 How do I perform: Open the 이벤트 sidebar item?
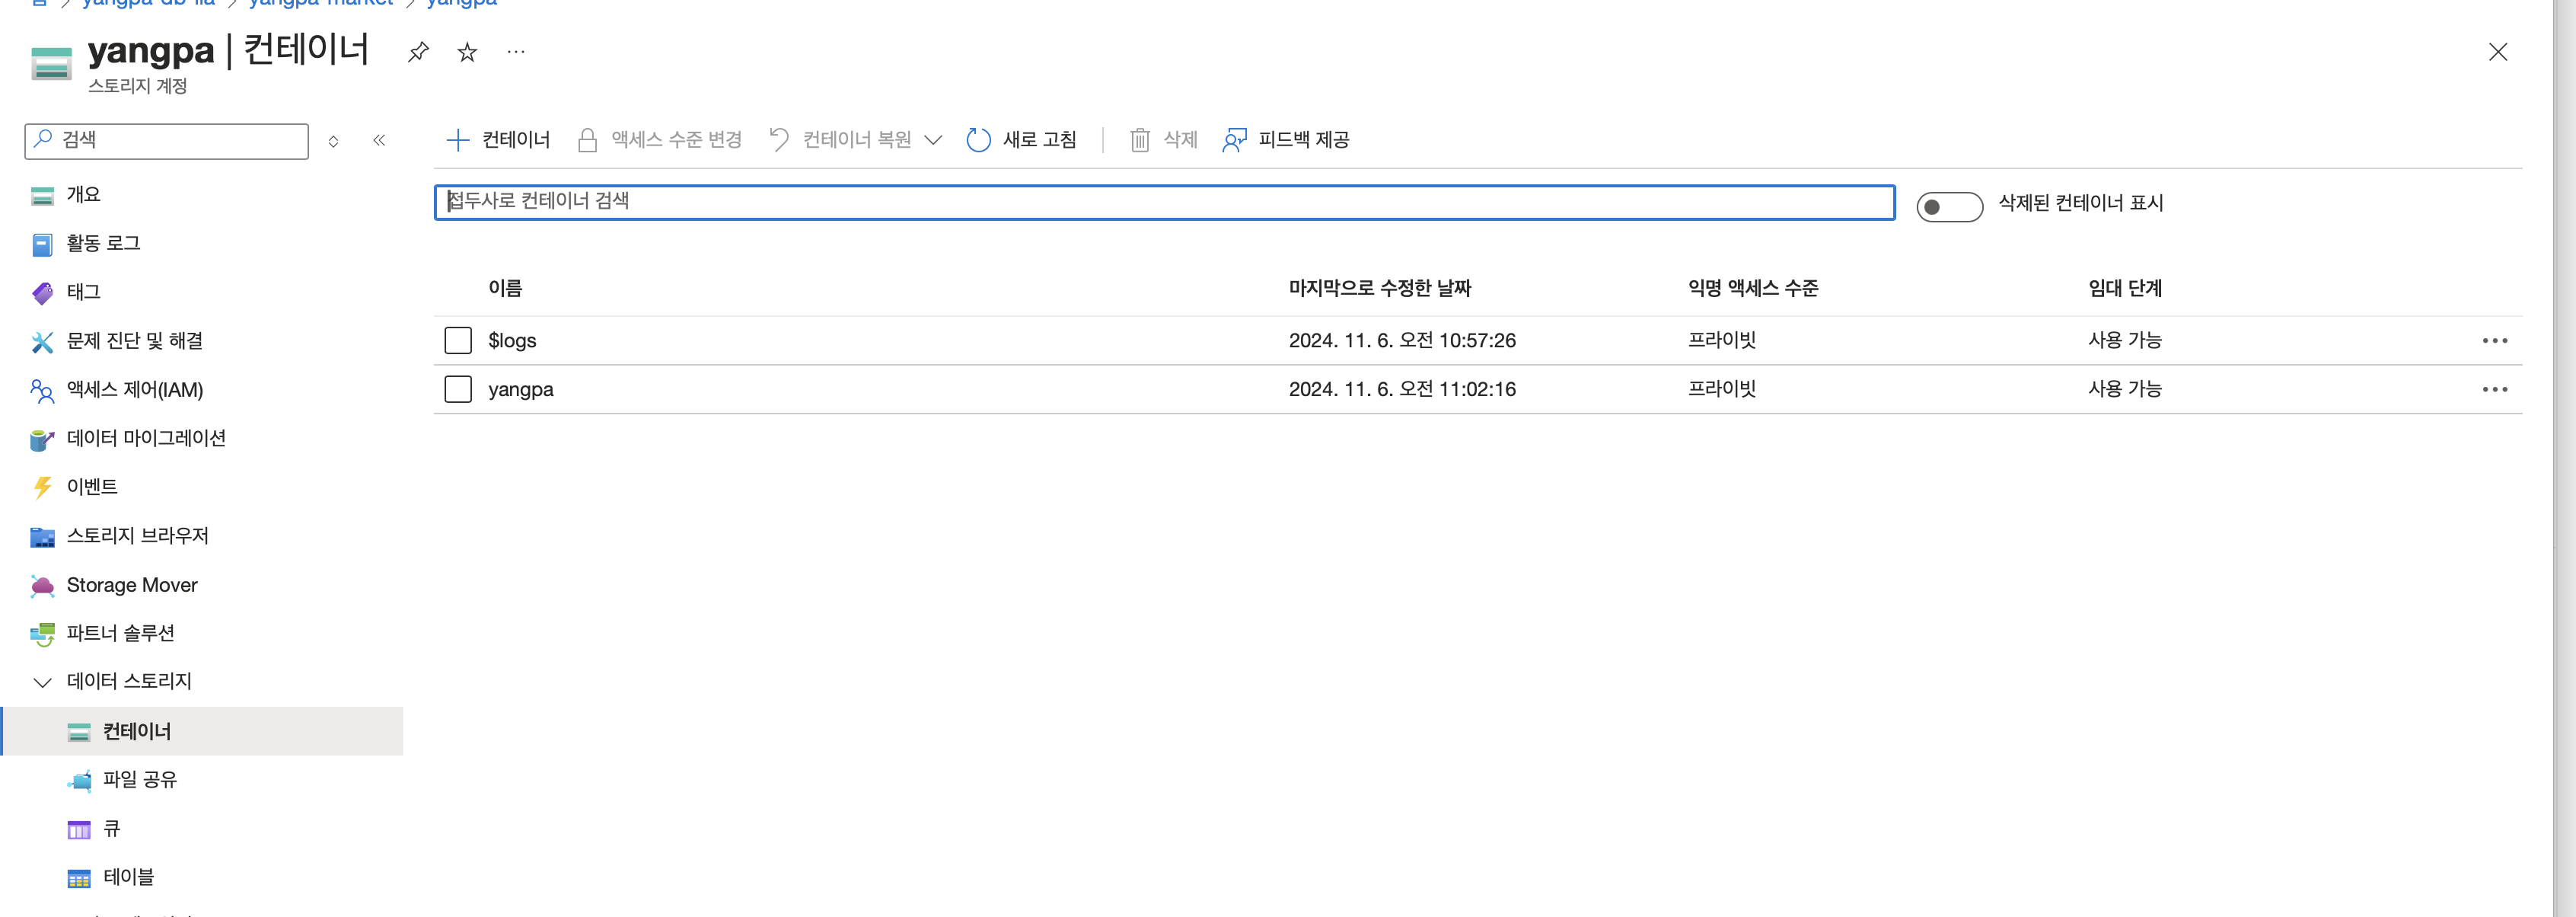click(x=91, y=487)
